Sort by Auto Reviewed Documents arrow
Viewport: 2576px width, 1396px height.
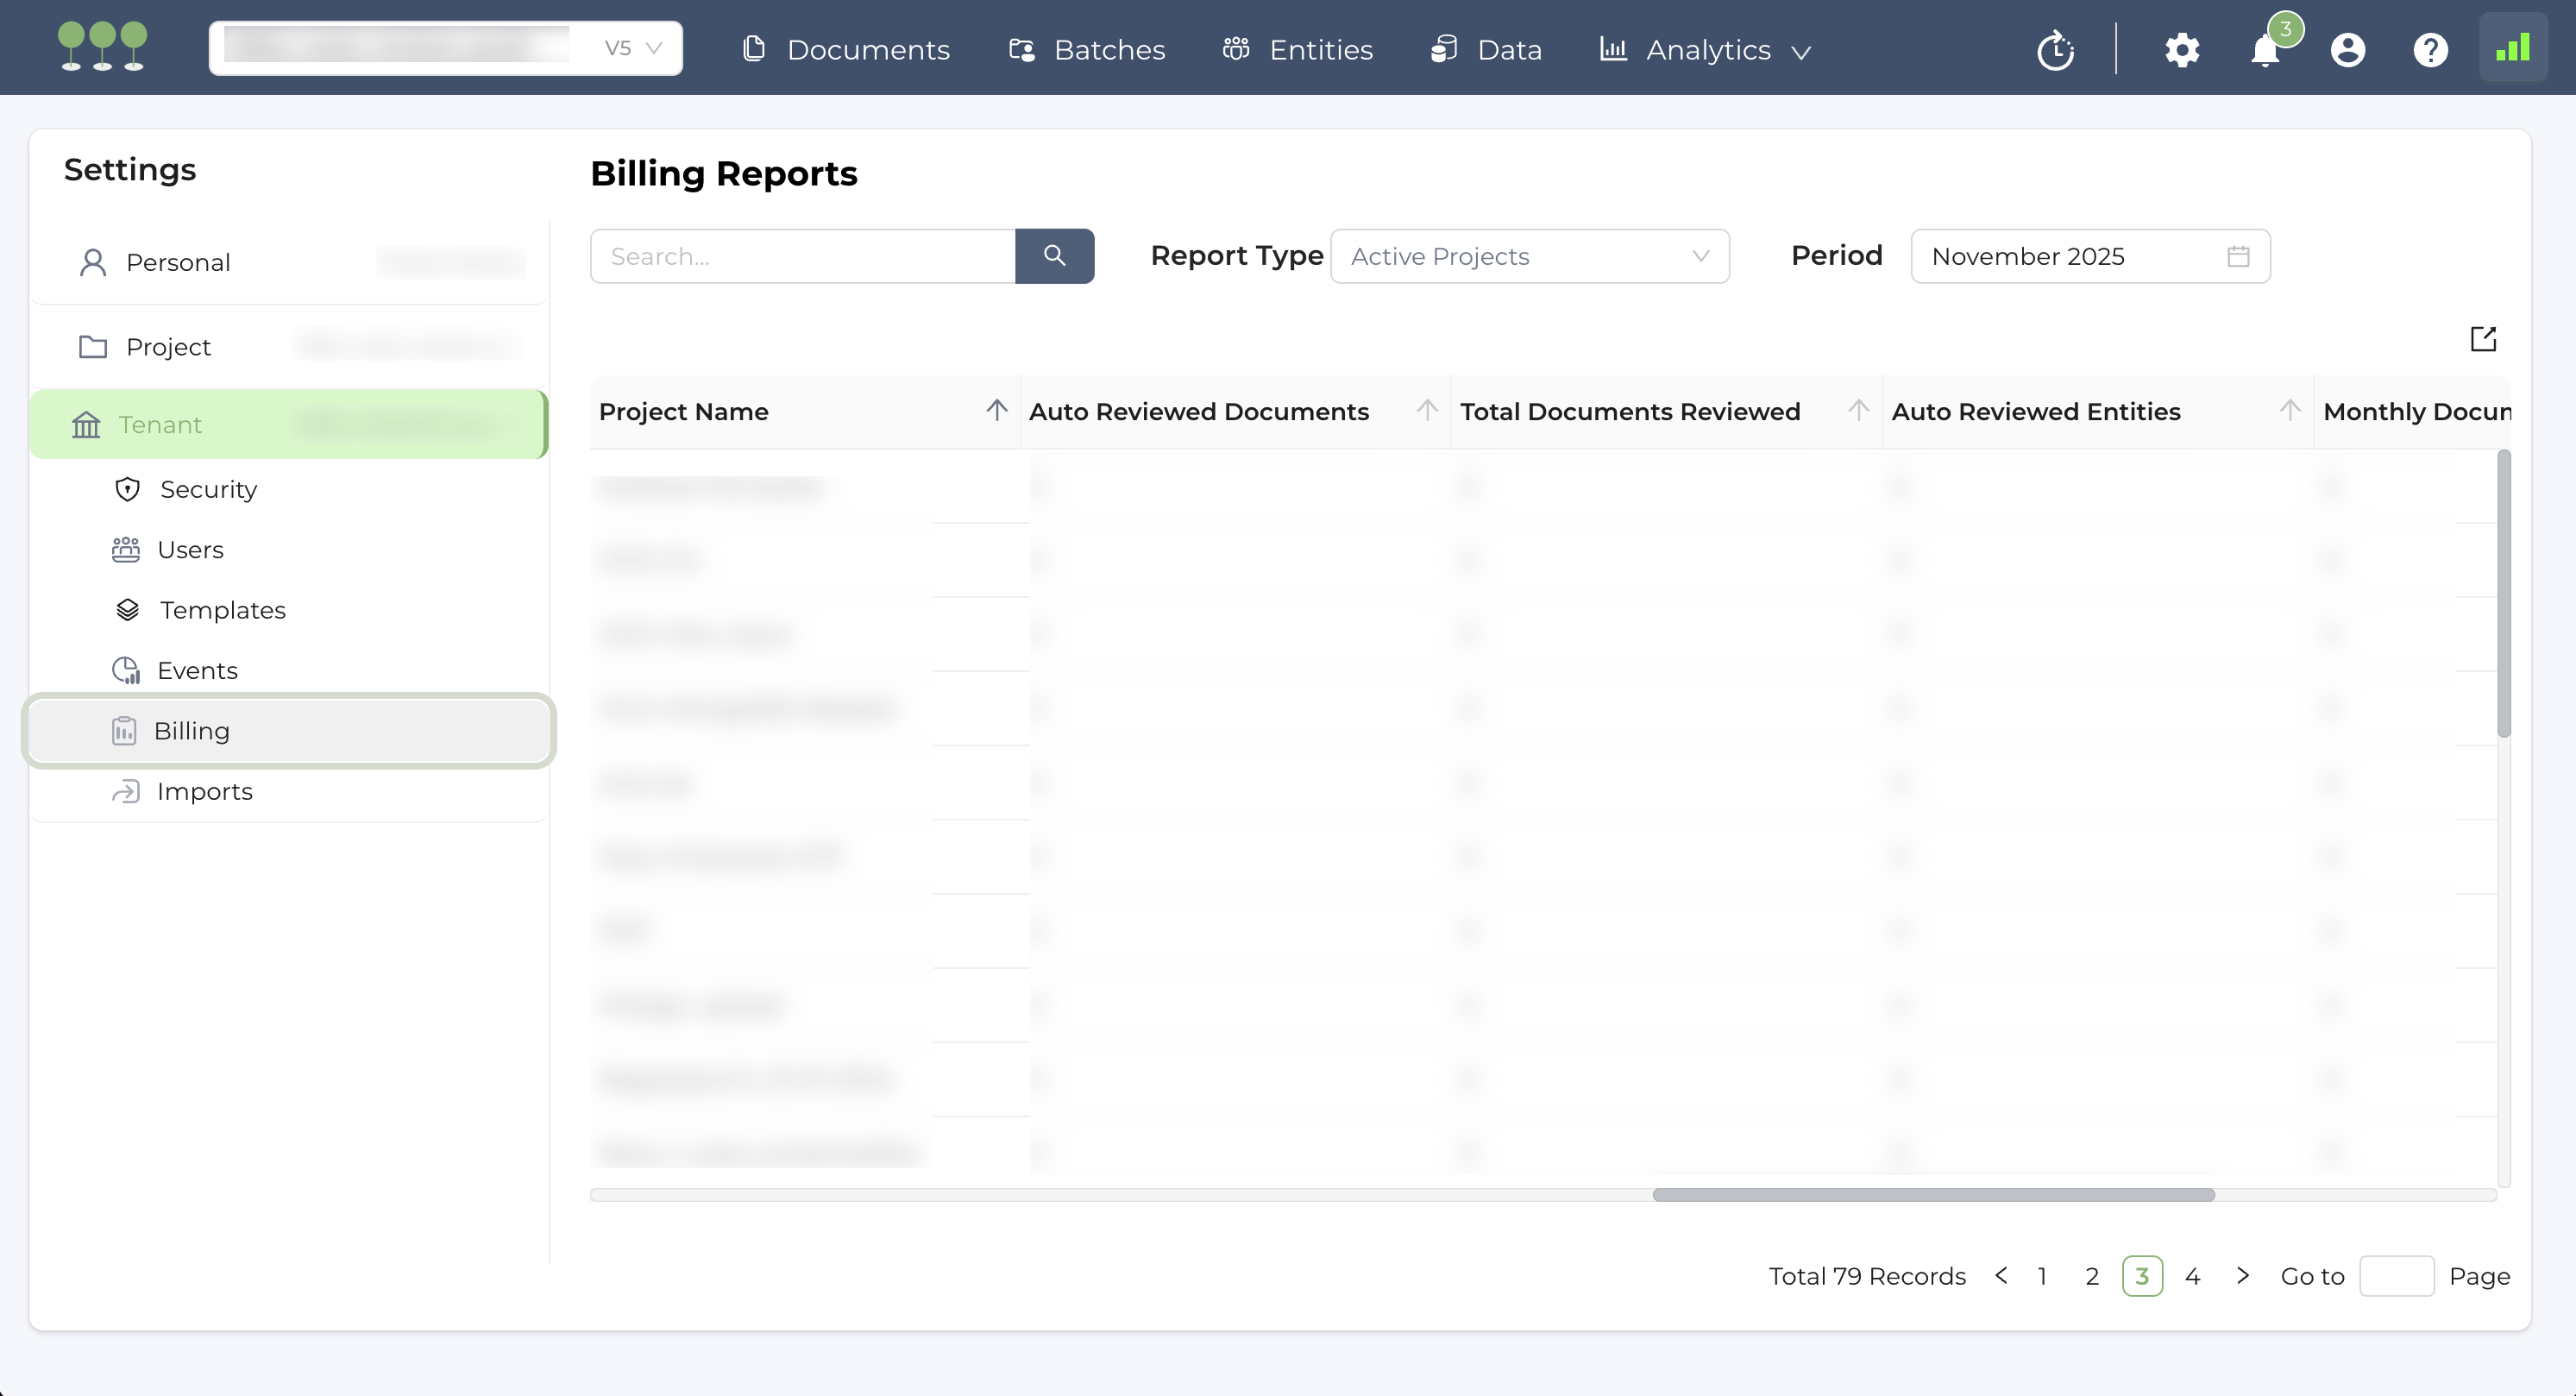coord(1427,410)
